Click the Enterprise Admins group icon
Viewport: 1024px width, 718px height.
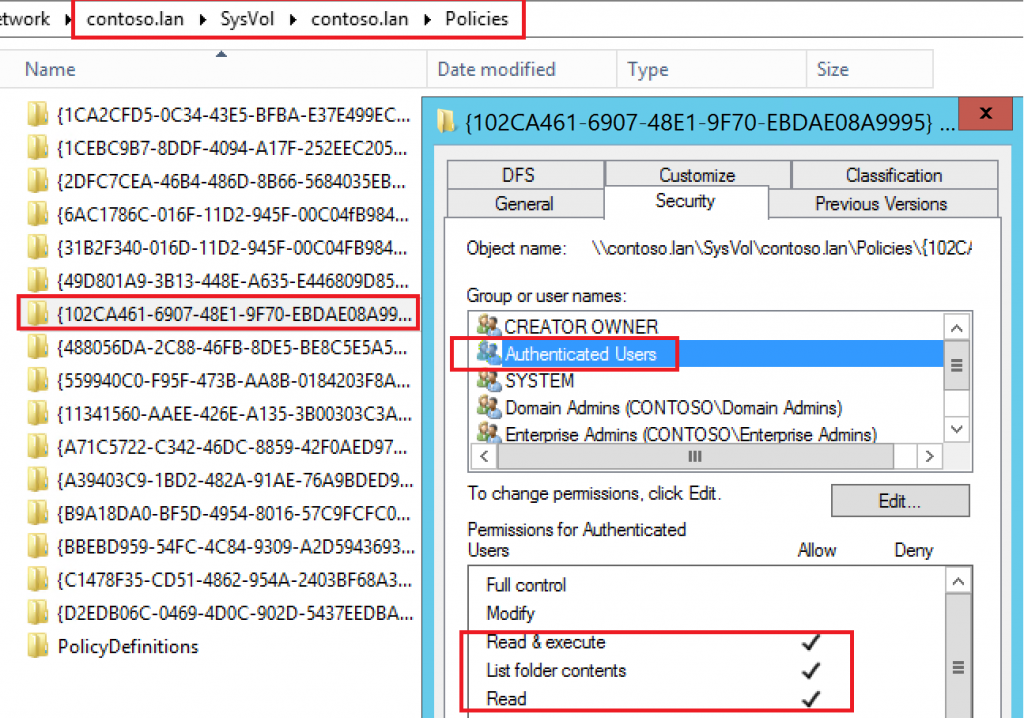click(x=489, y=434)
